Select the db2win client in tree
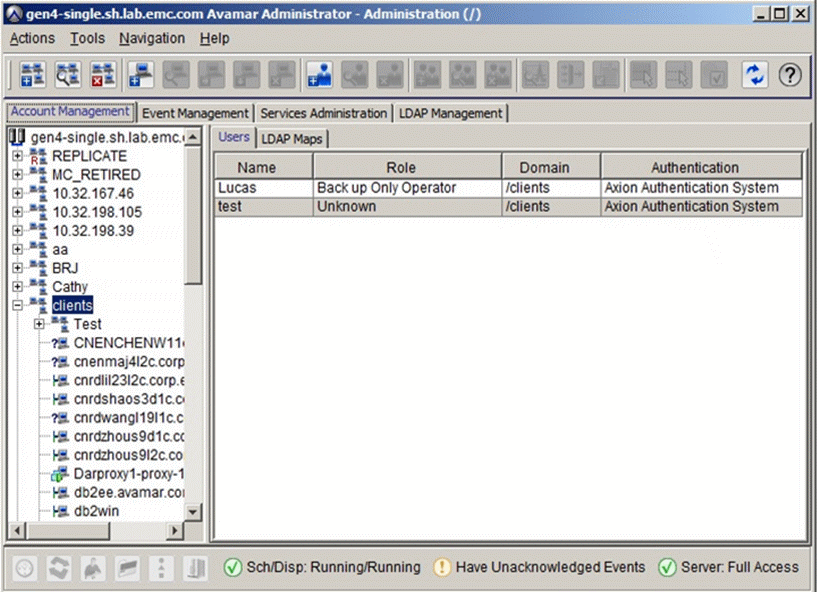The height and width of the screenshot is (592, 820). click(94, 511)
